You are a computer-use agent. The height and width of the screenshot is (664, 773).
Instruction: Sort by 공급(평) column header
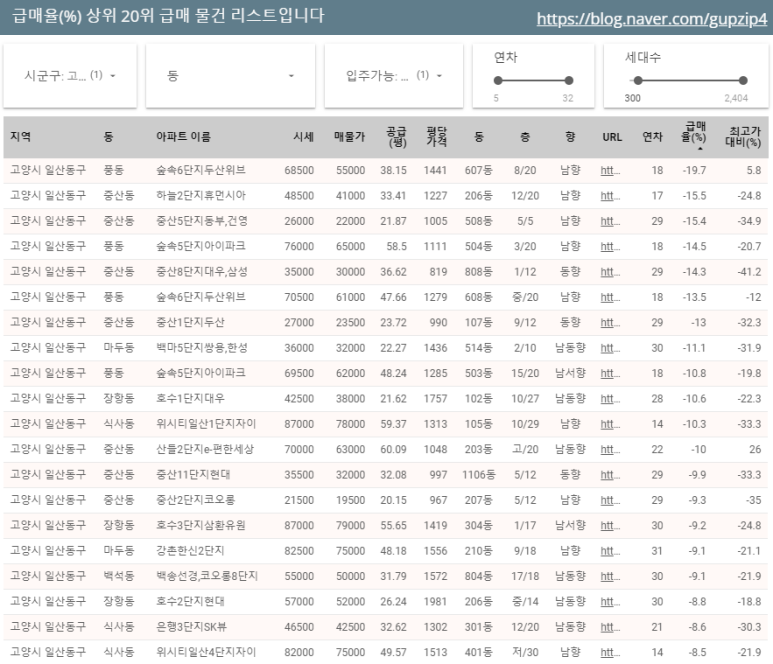(x=396, y=137)
